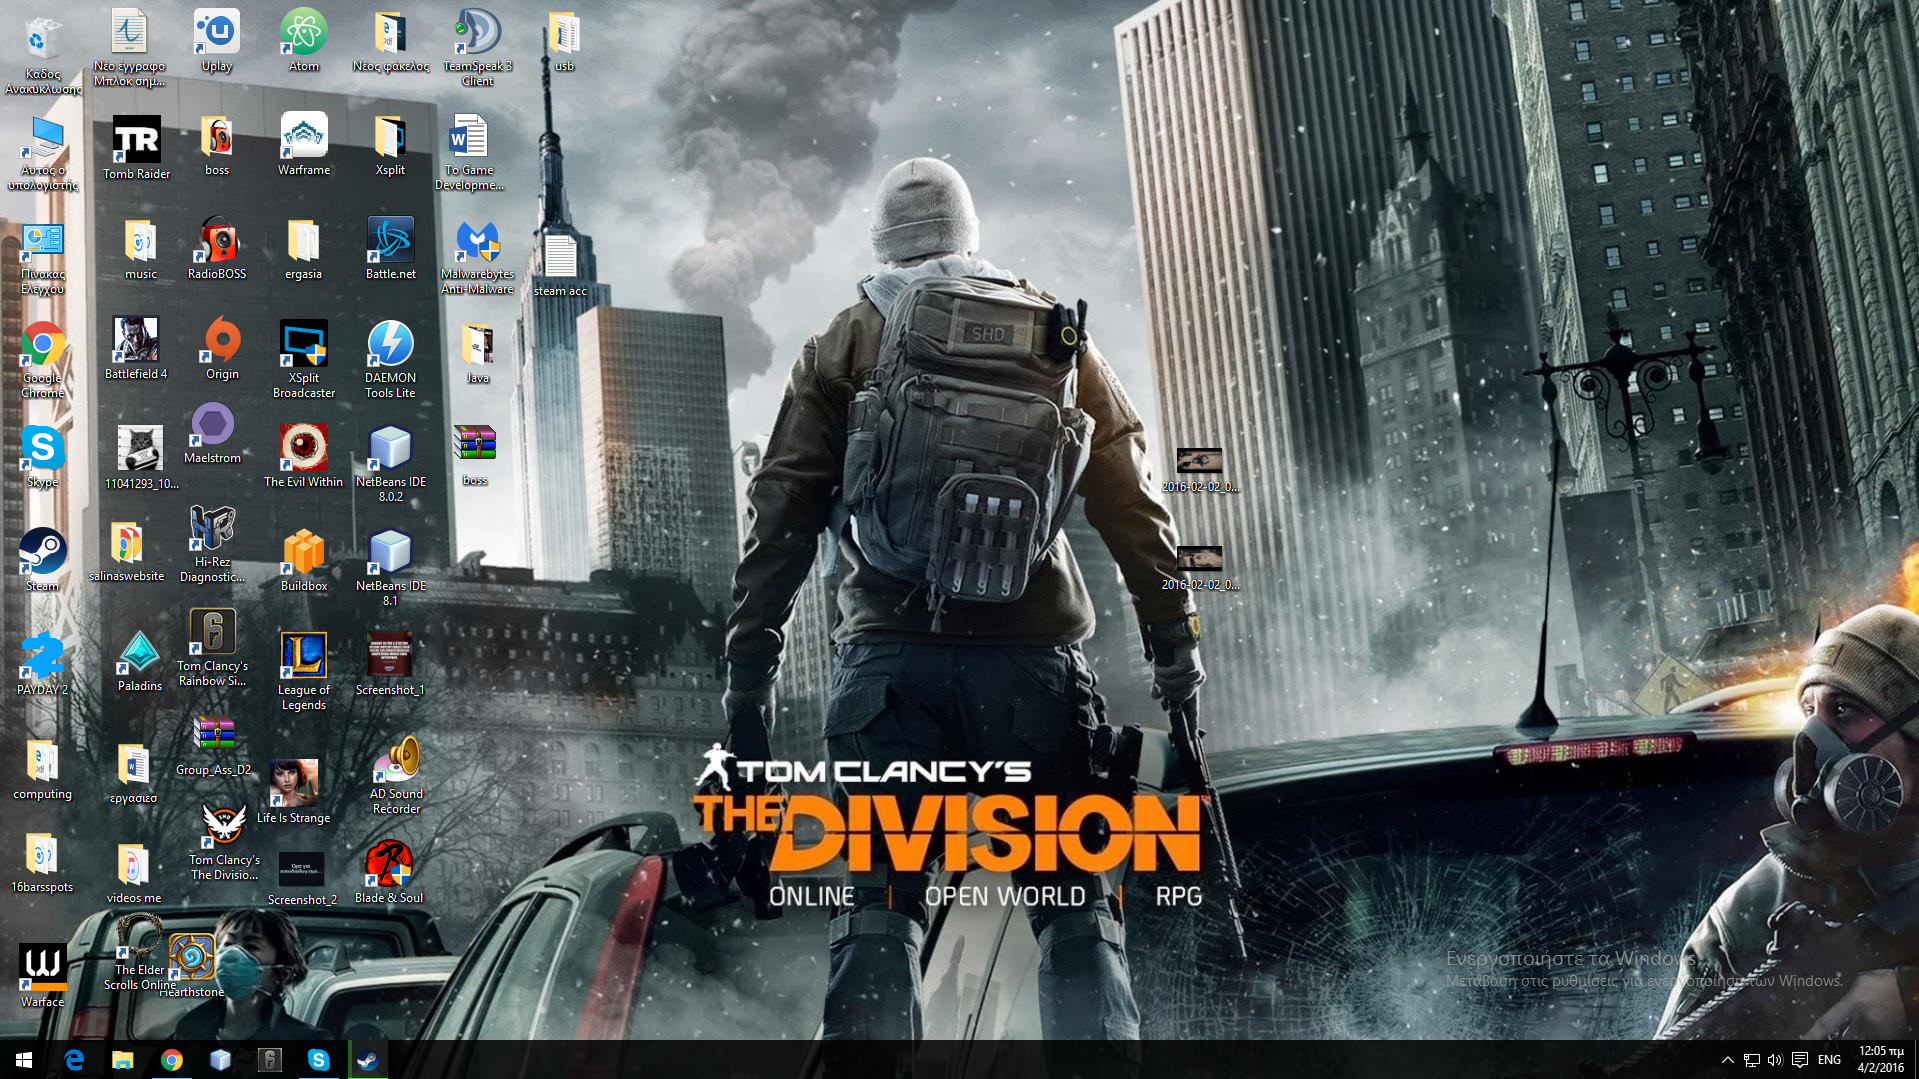Select the Buildbox desktop icon
Viewport: 1919px width, 1079px height.
[x=304, y=561]
